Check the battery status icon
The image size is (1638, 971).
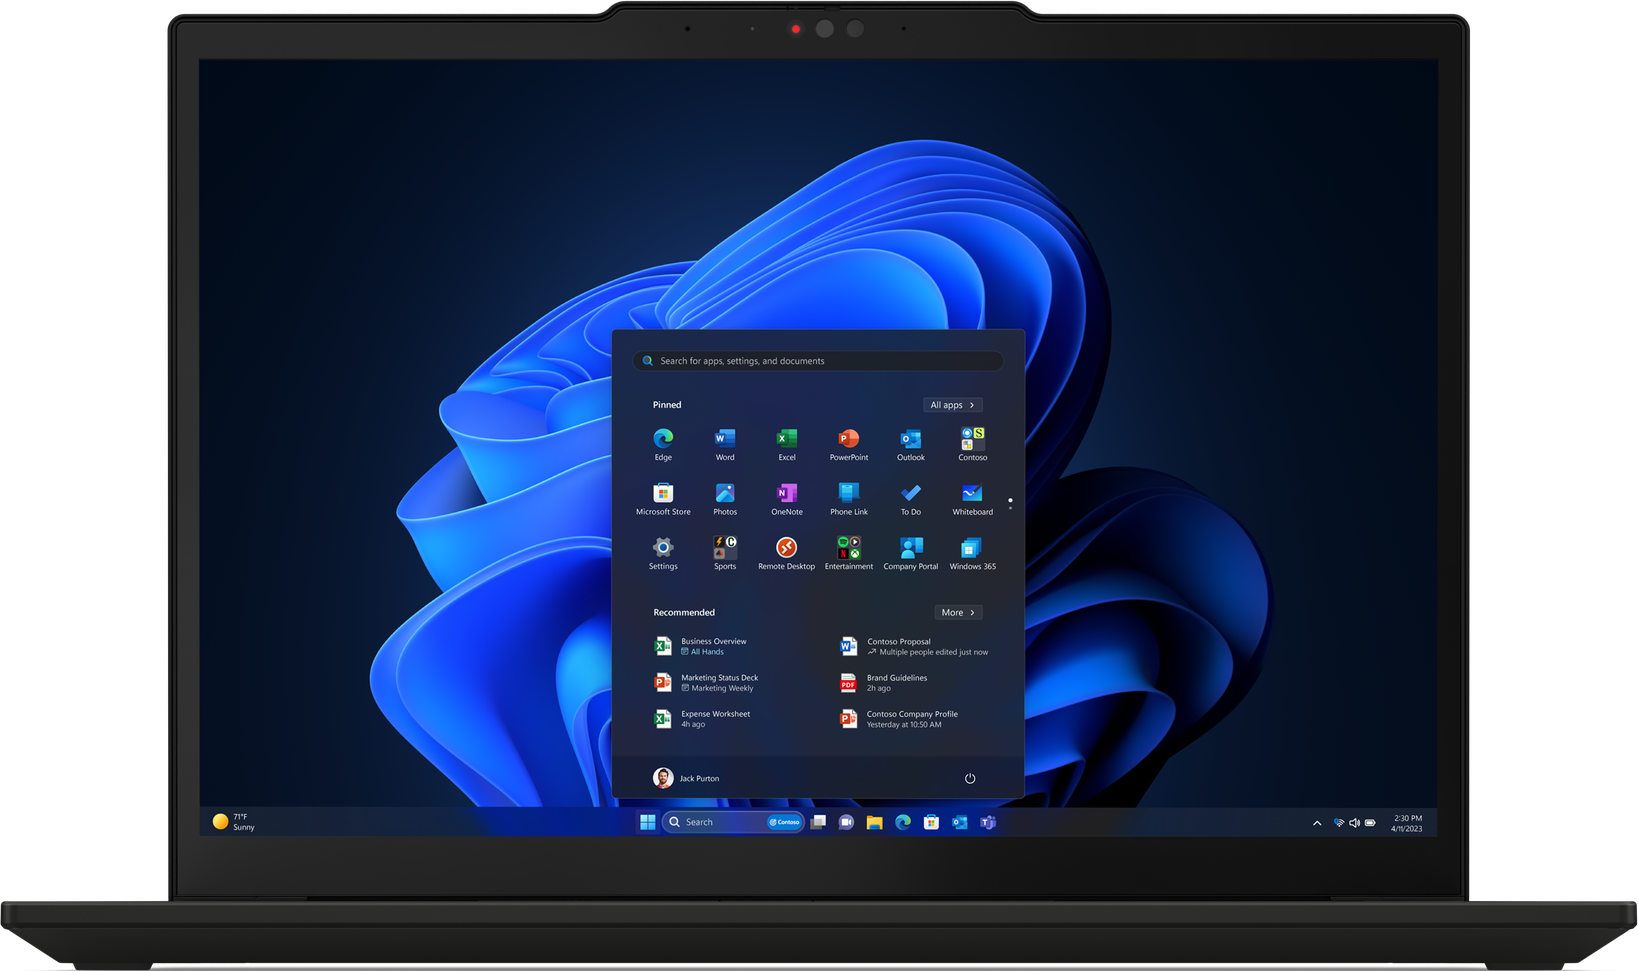coord(1371,823)
